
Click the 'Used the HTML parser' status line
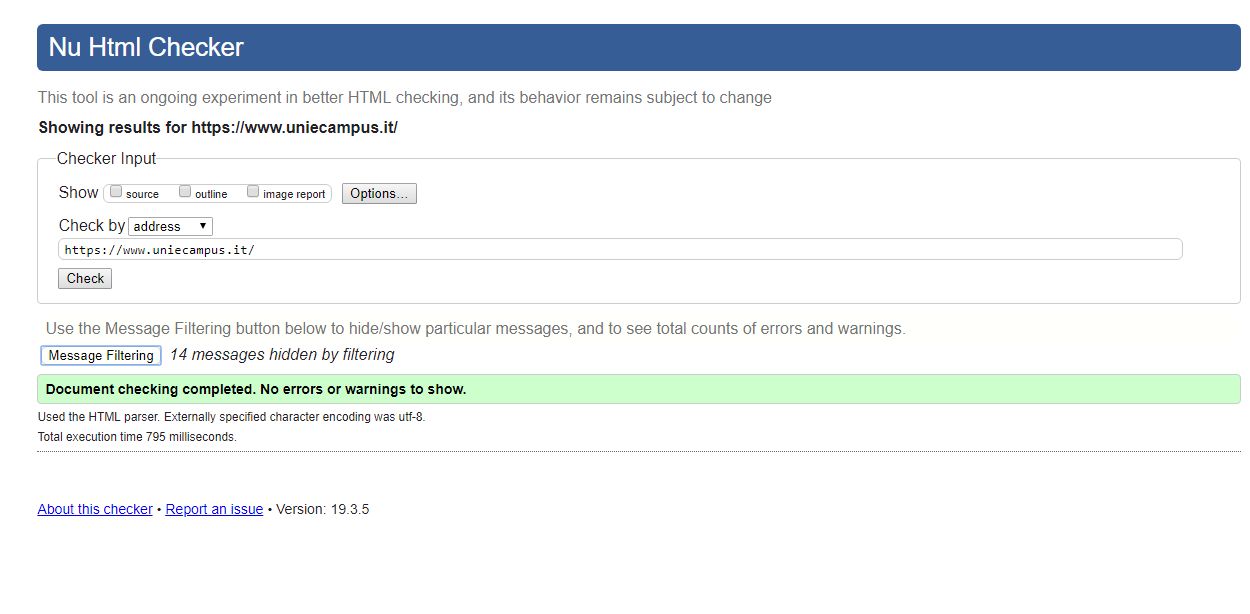231,417
